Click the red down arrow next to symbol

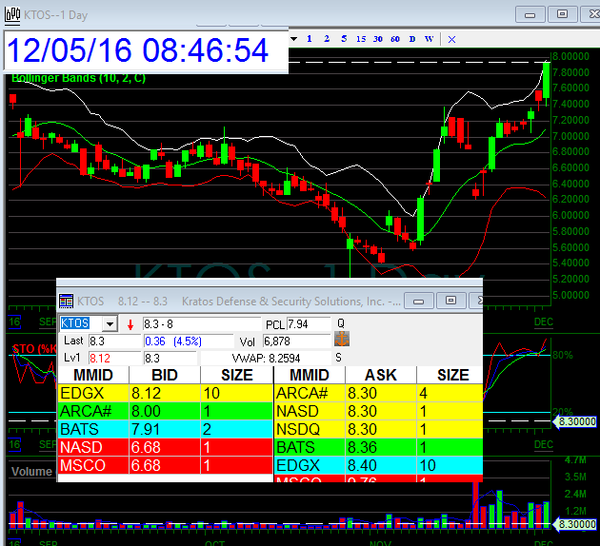click(130, 325)
